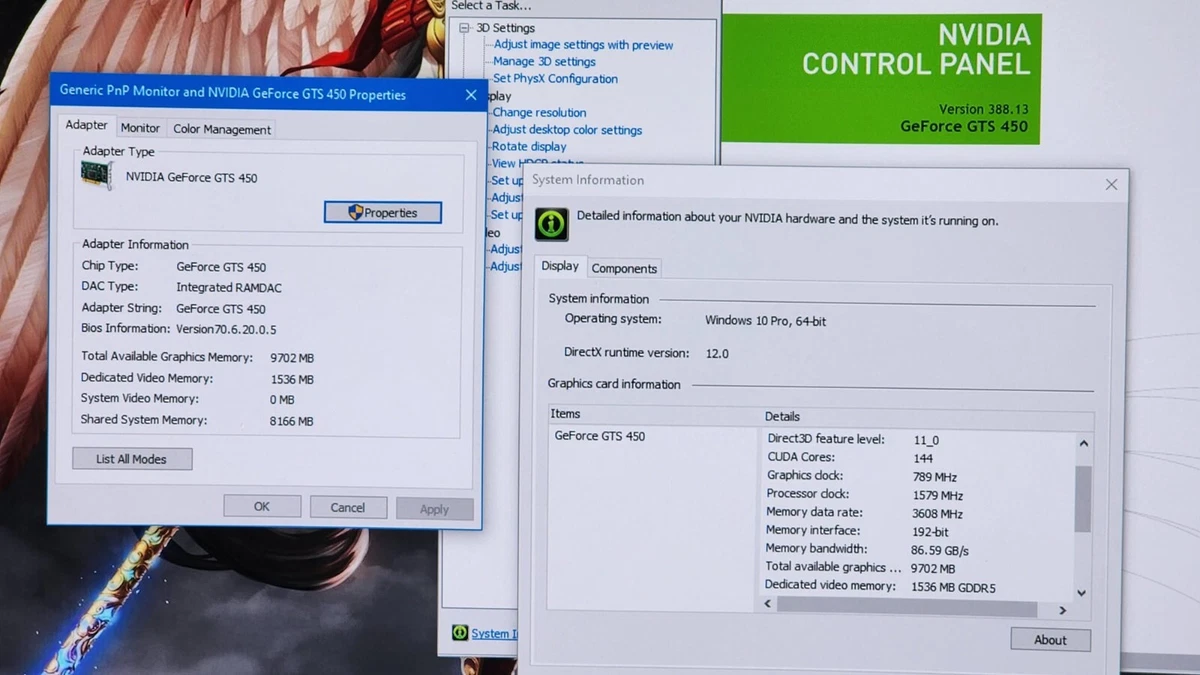Click the List All Modes button
The image size is (1200, 675).
[x=132, y=459]
